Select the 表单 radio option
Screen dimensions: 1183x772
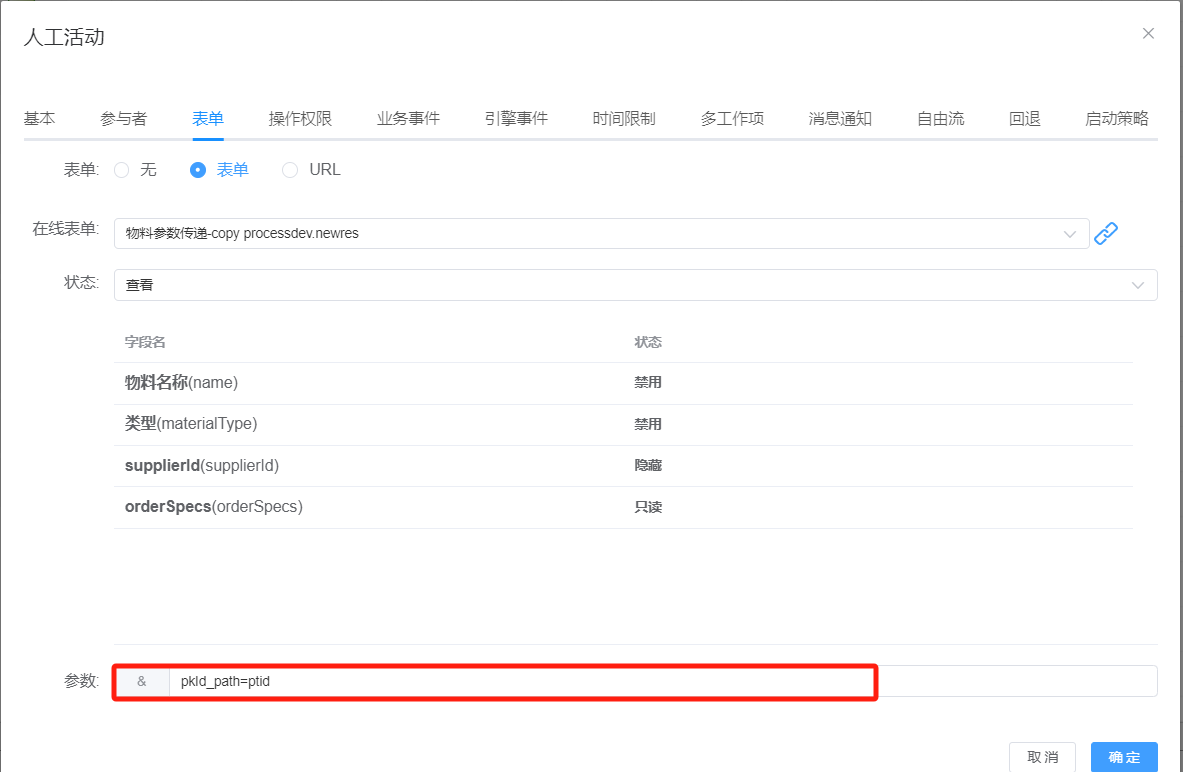click(x=198, y=170)
